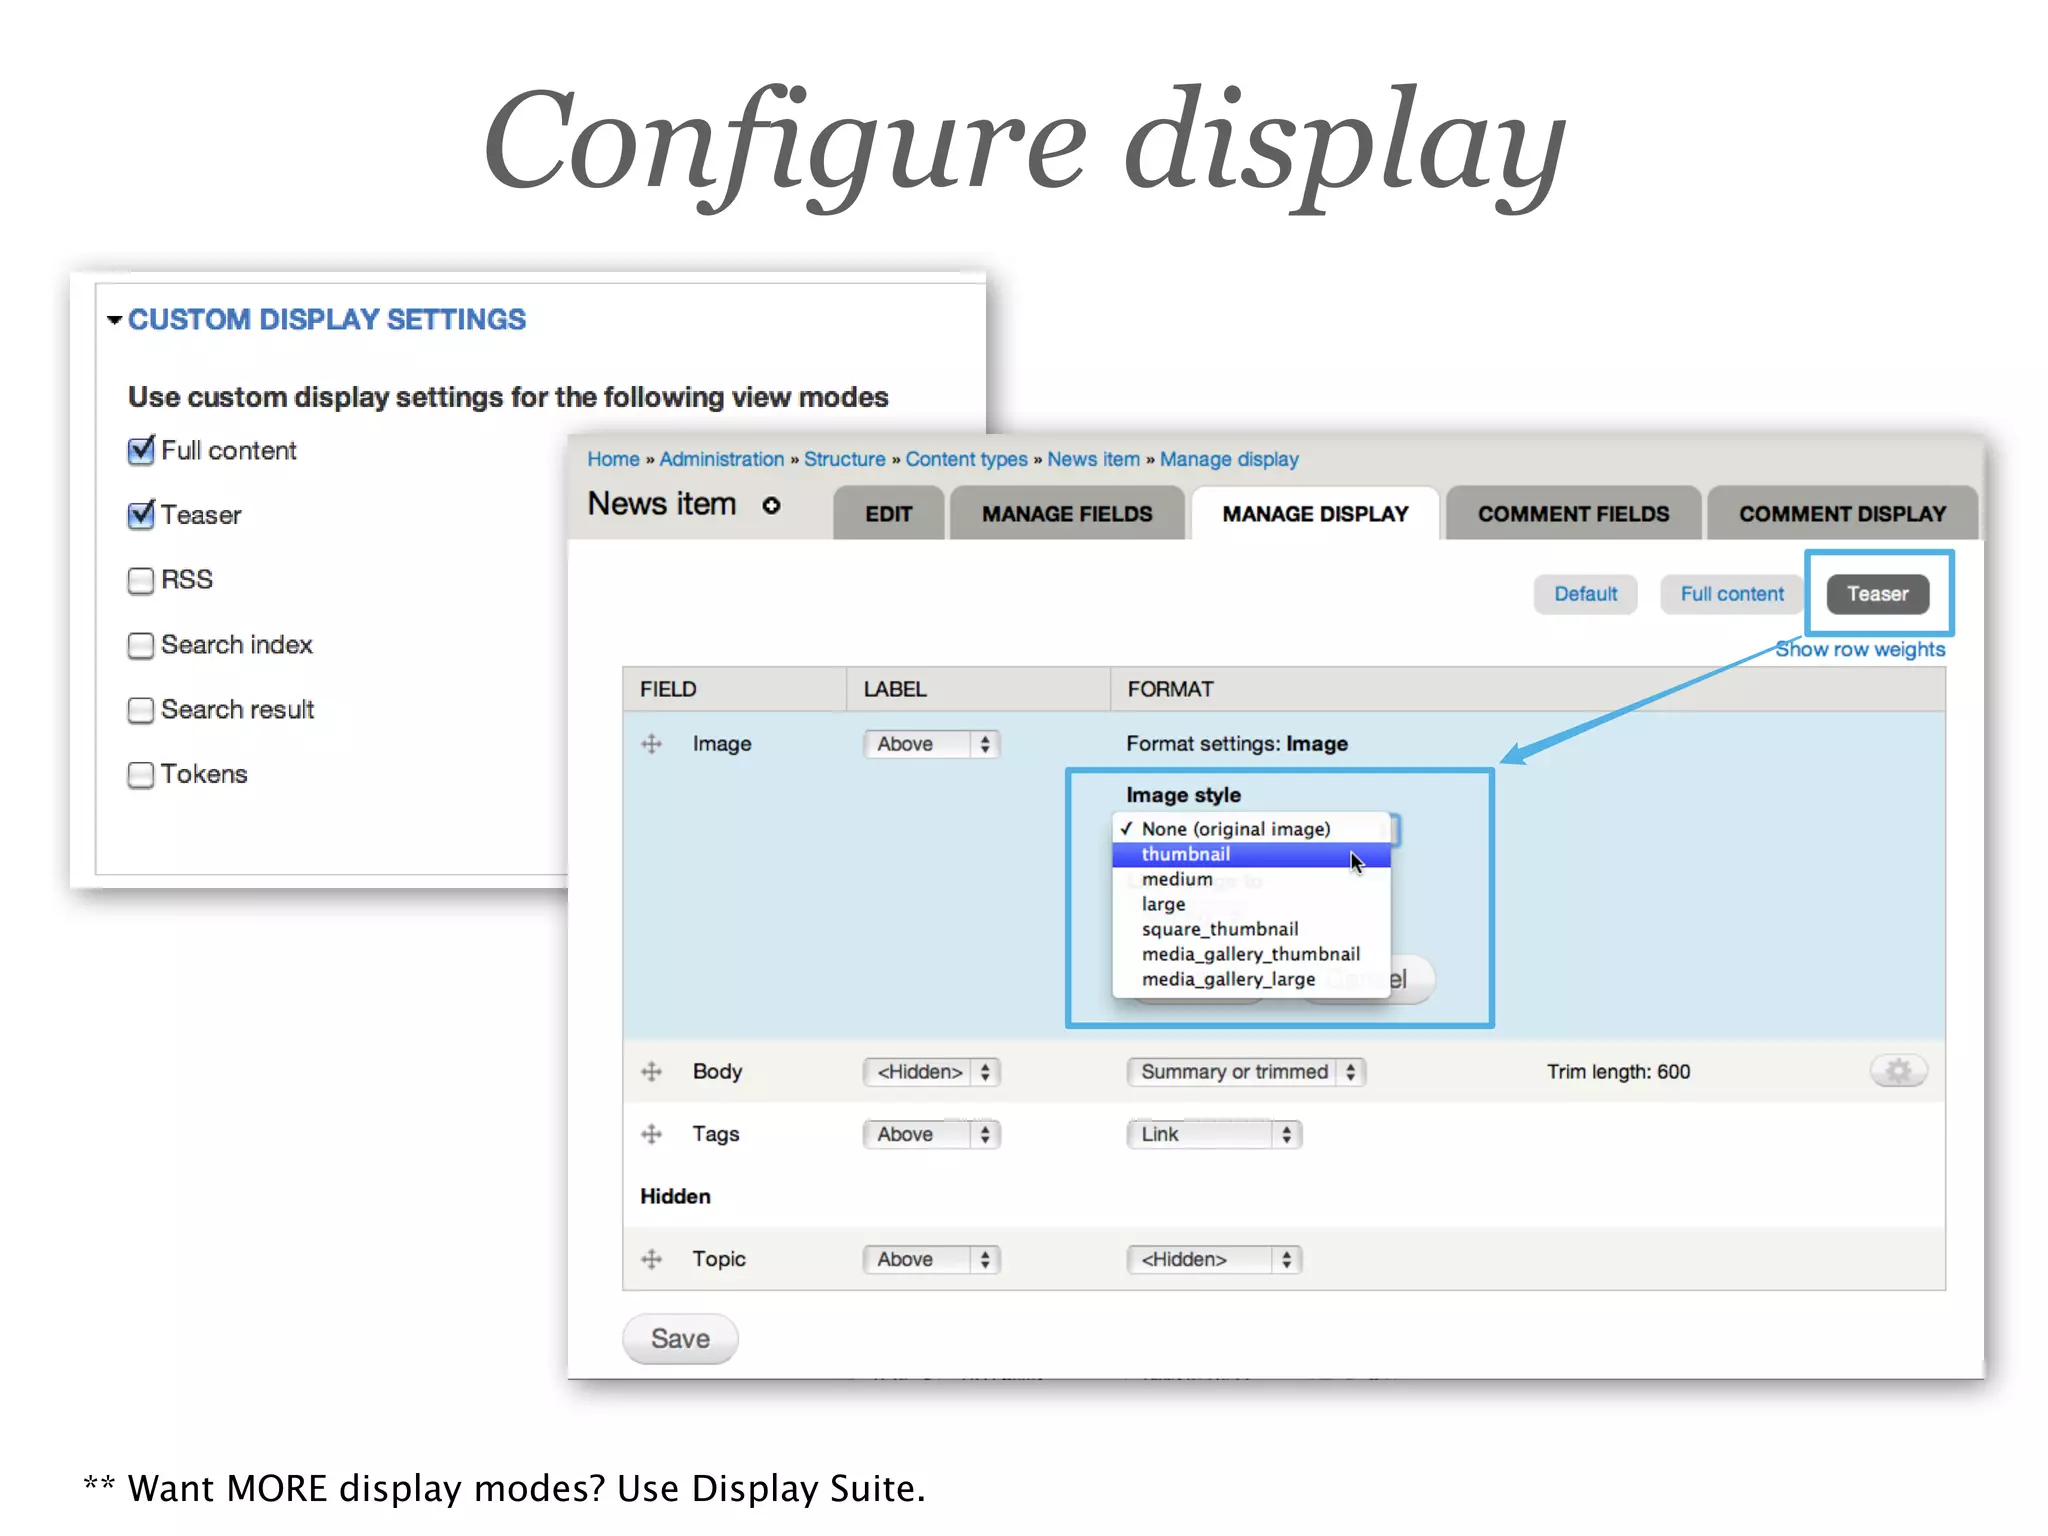The image size is (2048, 1536).
Task: Click the Hidden region heading
Action: click(x=675, y=1196)
